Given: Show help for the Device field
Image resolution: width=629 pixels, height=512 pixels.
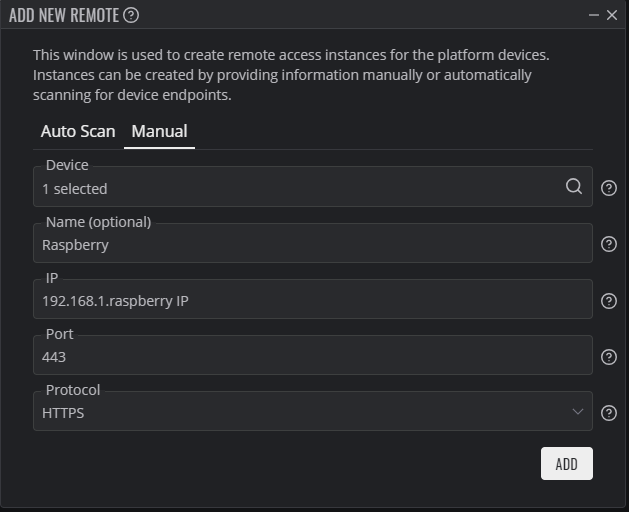Looking at the screenshot, I should (x=609, y=188).
